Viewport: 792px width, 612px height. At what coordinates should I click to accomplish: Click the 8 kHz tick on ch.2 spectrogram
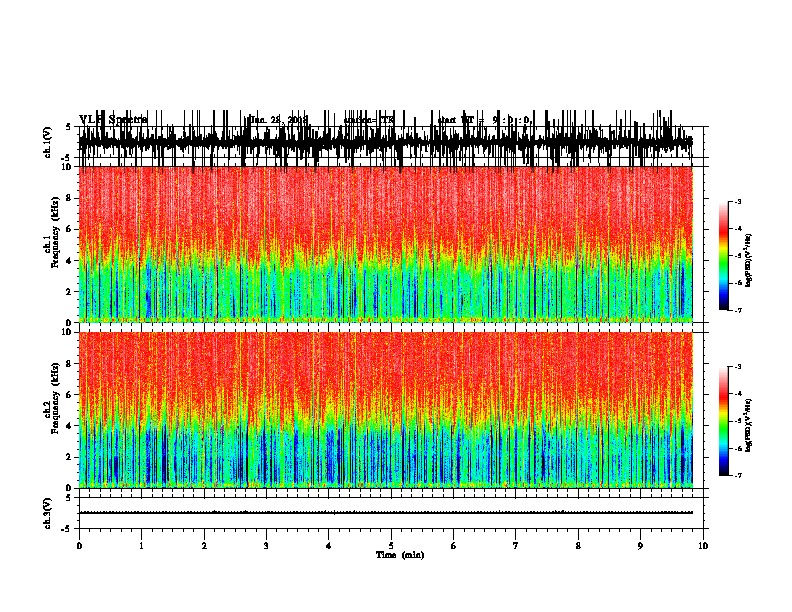[x=69, y=364]
